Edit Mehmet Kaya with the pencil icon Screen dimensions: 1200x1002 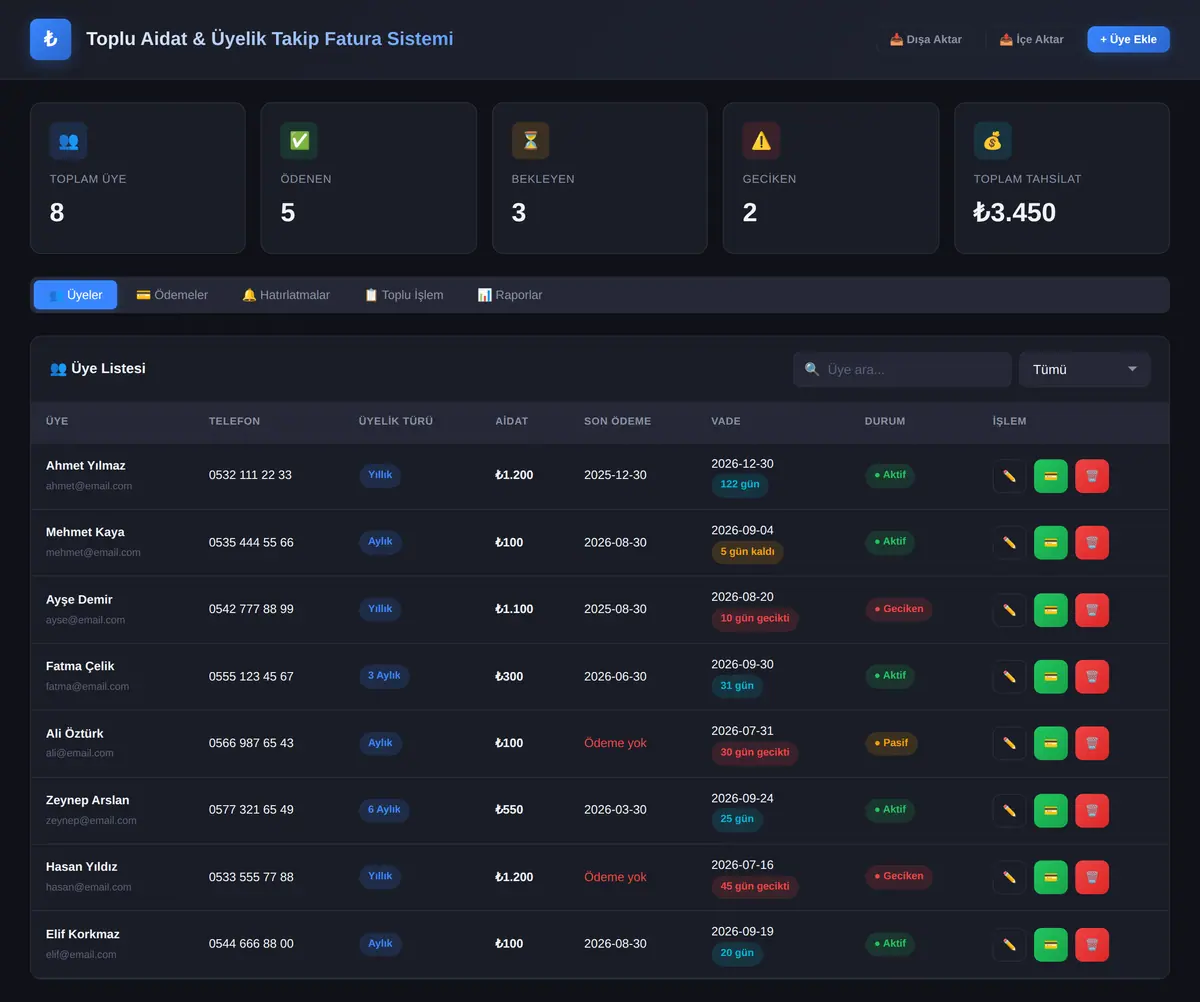click(1009, 543)
